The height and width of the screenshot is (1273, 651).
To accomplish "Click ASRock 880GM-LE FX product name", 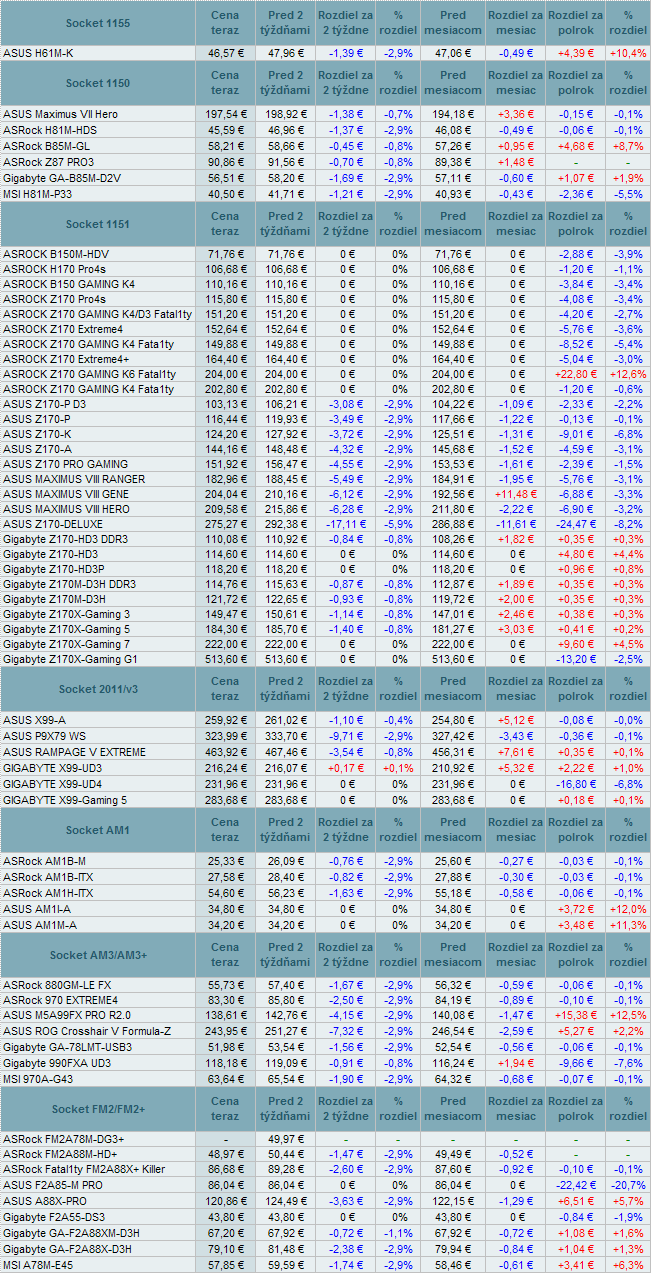I will click(57, 985).
